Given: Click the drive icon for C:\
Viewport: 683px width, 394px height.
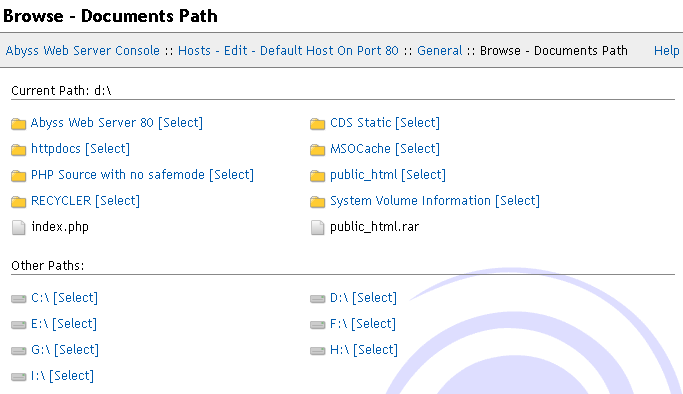Looking at the screenshot, I should pos(18,299).
